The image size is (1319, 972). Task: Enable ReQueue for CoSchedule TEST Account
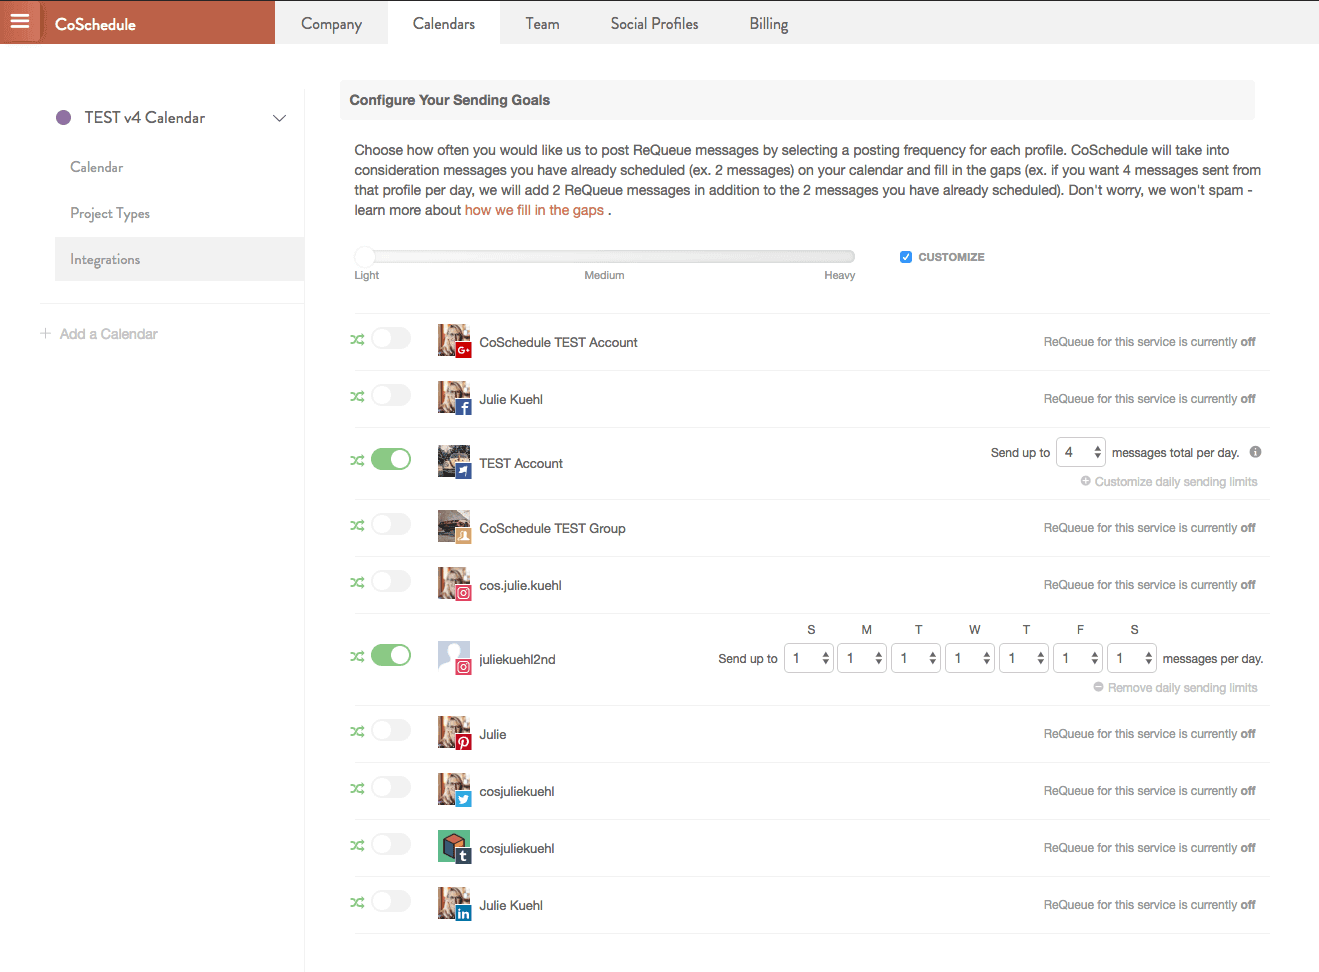point(391,338)
